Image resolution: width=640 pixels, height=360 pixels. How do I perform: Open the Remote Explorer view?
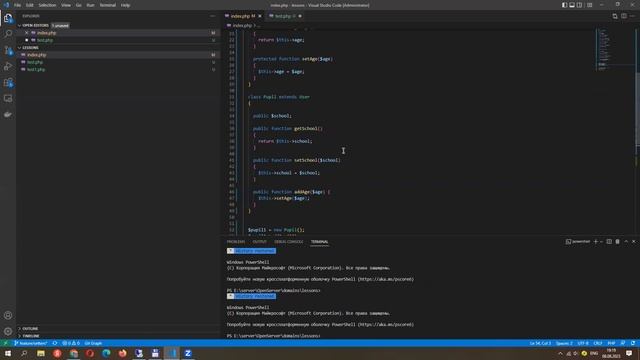point(8,98)
